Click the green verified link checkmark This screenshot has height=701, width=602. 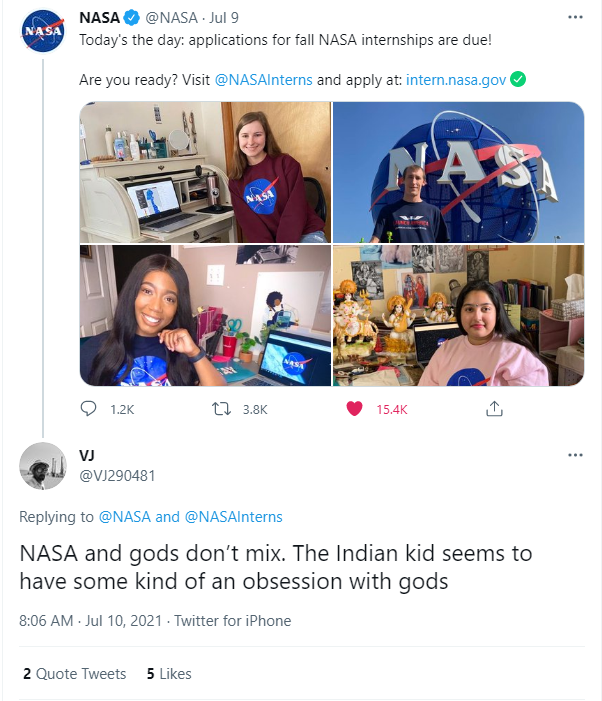[x=518, y=80]
